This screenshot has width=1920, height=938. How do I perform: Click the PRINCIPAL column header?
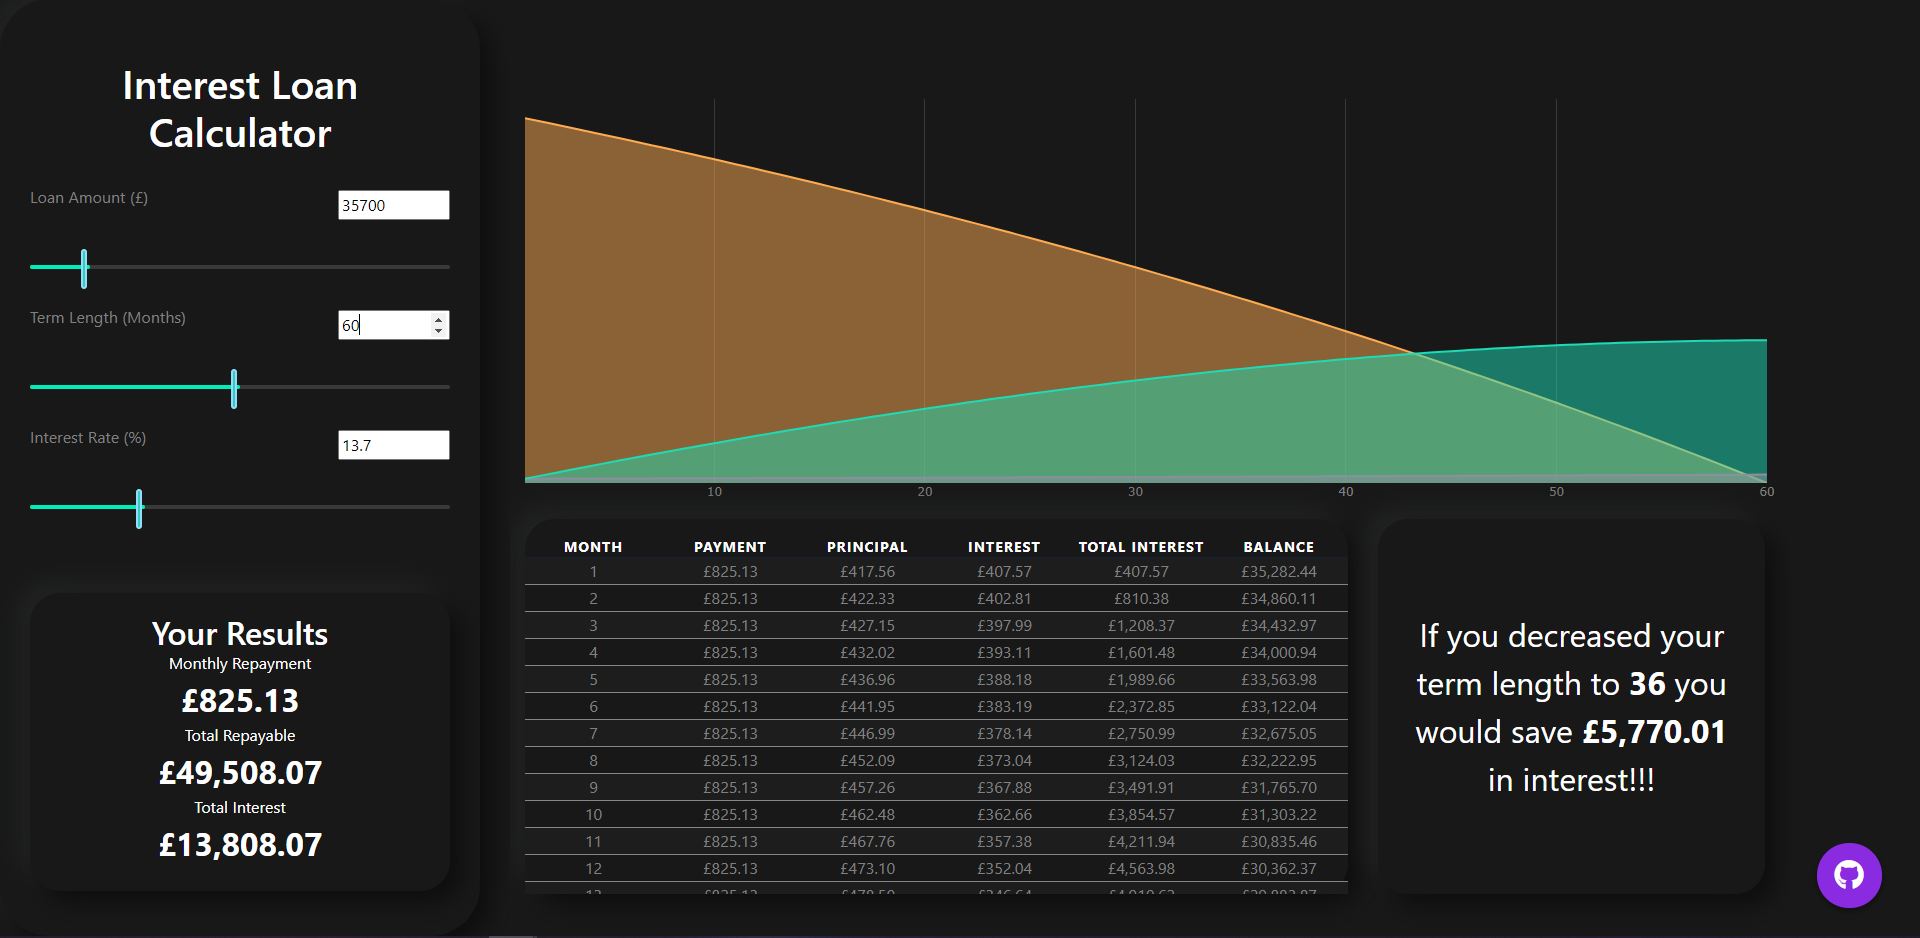click(867, 547)
